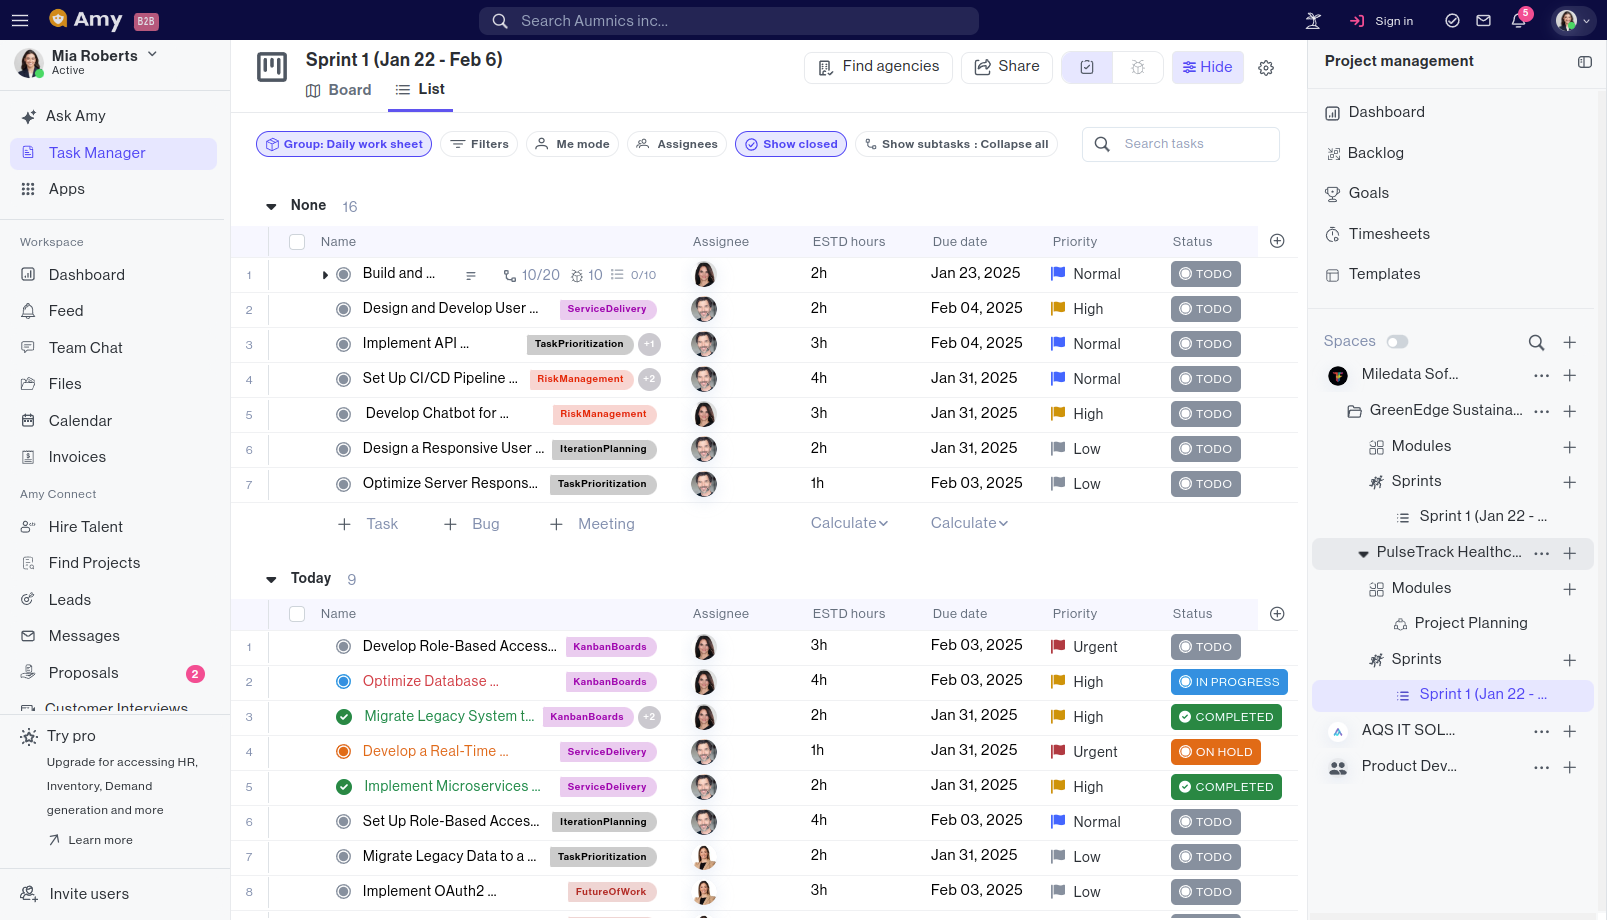Switch to the List tab
Viewport: 1607px width, 920px height.
click(420, 89)
